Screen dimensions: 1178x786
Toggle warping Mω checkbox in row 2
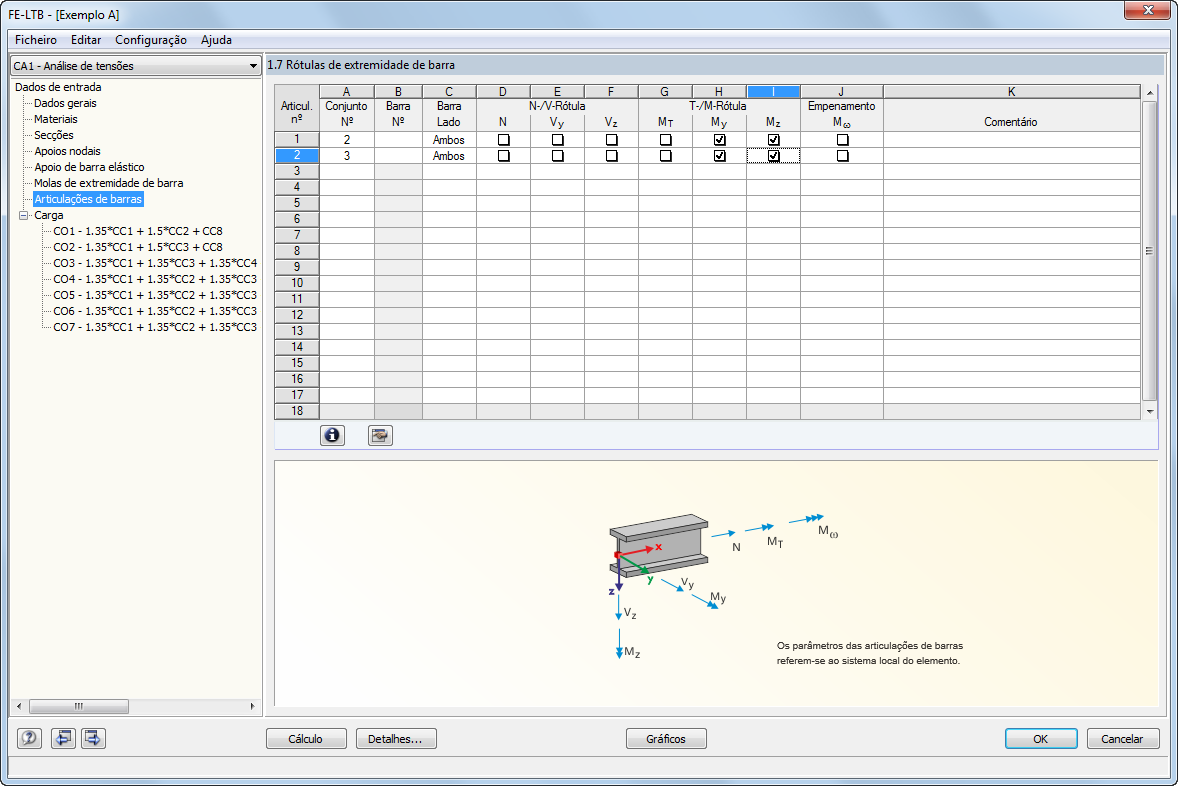[x=842, y=156]
